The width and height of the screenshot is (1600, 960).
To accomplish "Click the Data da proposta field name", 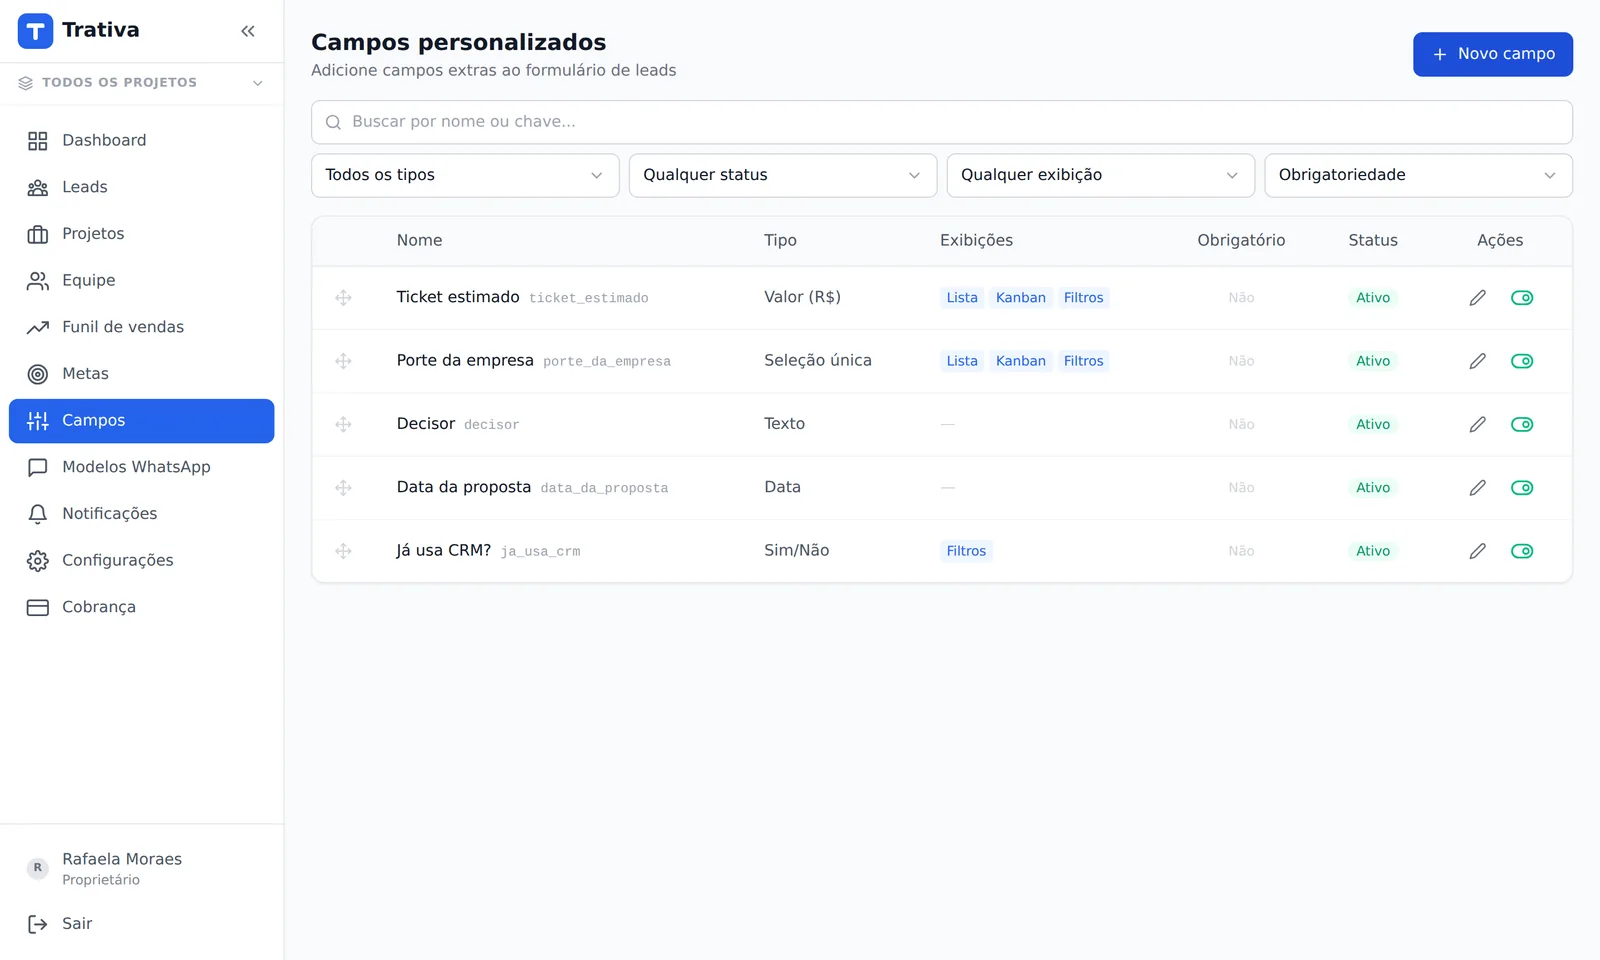I will pyautogui.click(x=464, y=488).
